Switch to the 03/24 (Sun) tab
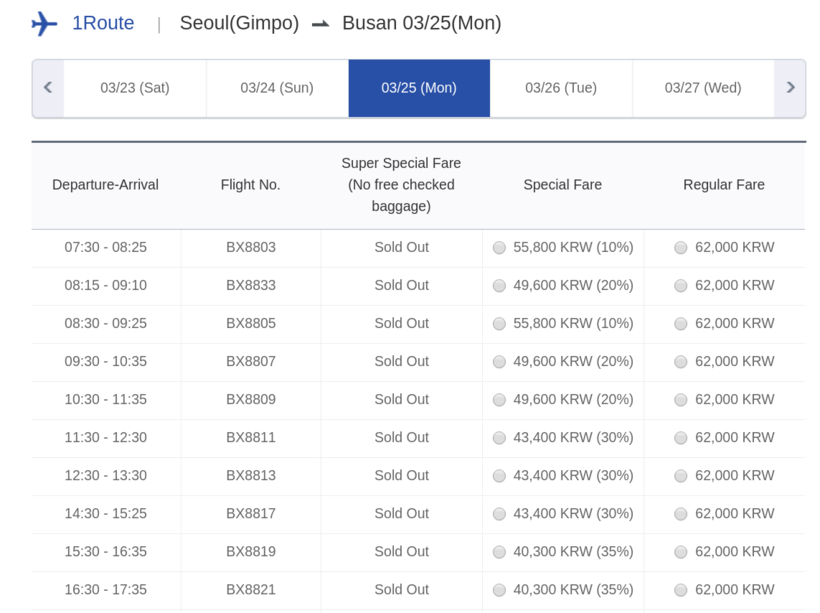This screenshot has height=613, width=820. click(277, 88)
